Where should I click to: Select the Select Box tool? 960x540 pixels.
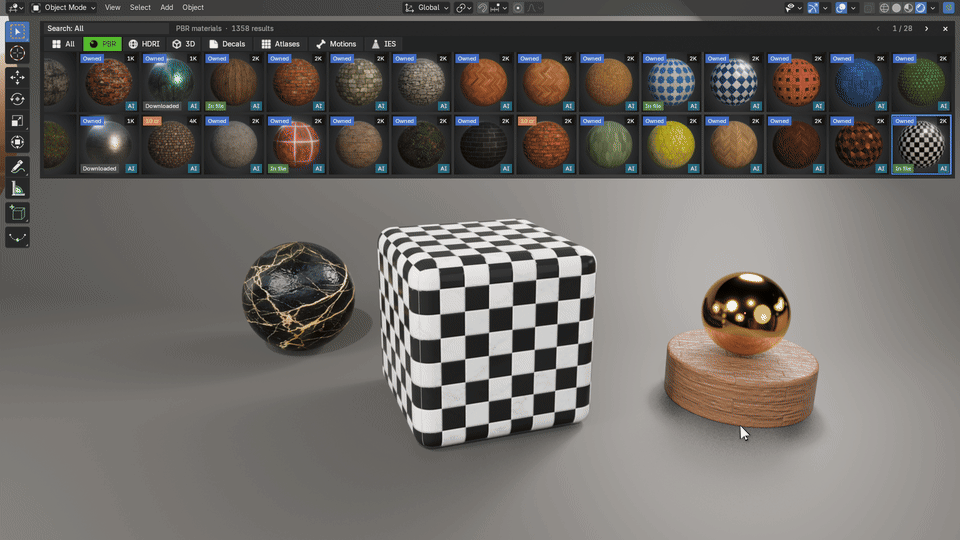(17, 31)
